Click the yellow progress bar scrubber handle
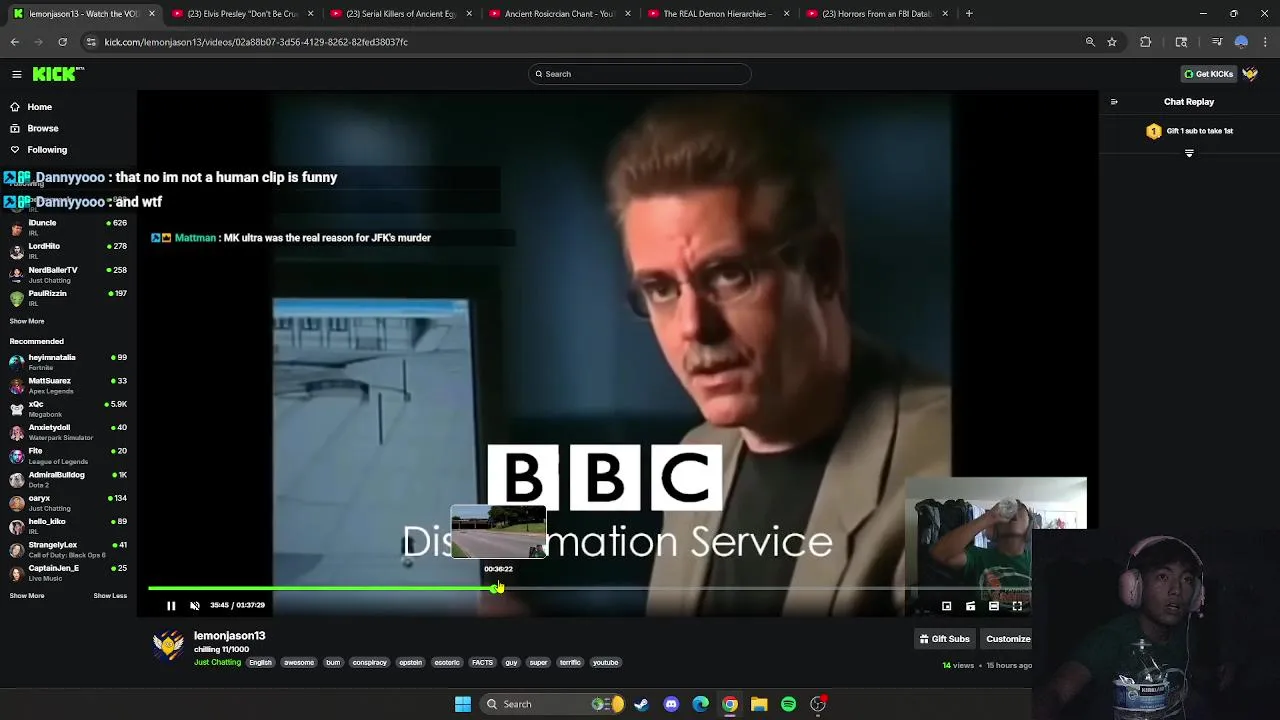The width and height of the screenshot is (1280, 720). [497, 588]
